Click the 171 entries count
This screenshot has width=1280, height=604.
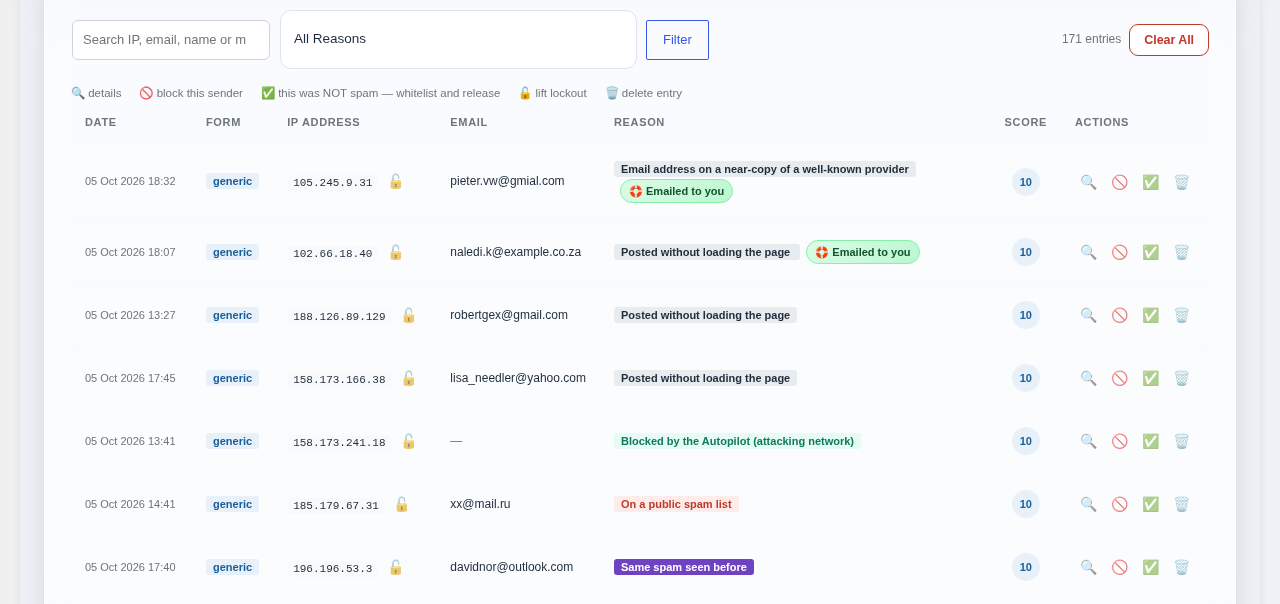(x=1091, y=39)
